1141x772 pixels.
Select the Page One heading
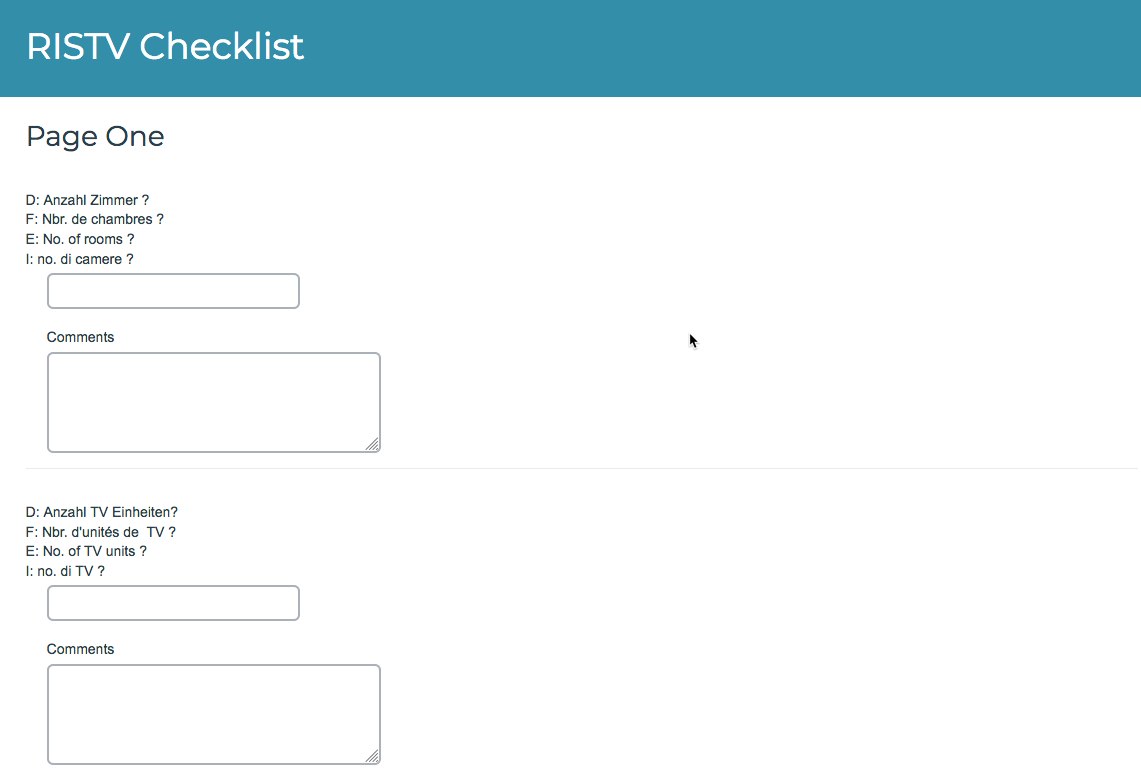(x=95, y=137)
